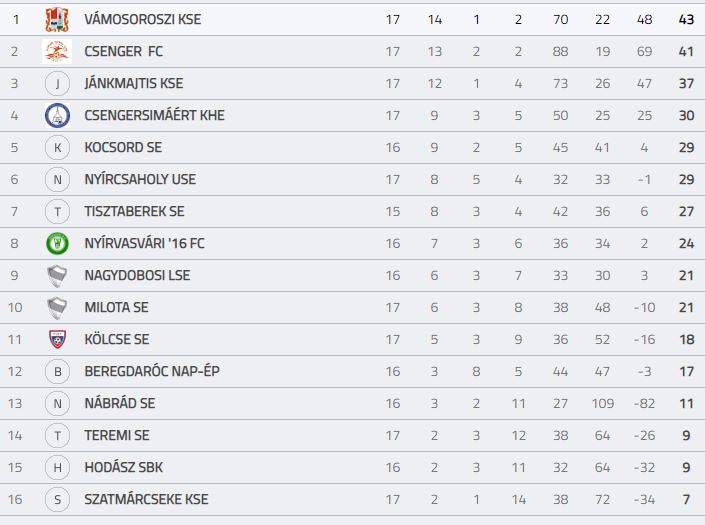705x525 pixels.
Task: Click the green Nyírvasvári '16 FC badge
Action: pyautogui.click(x=58, y=244)
